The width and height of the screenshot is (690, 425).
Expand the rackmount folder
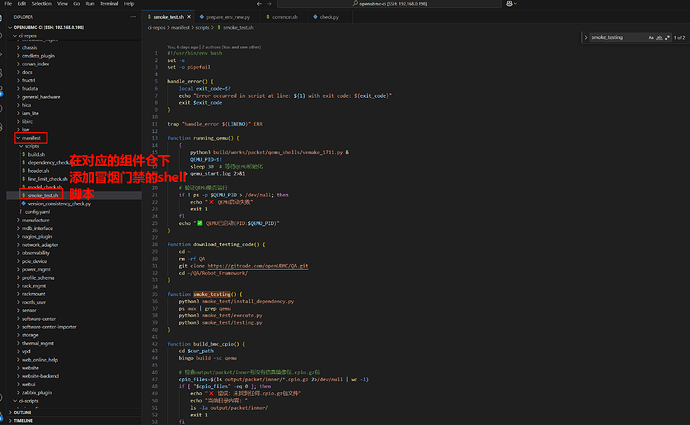click(34, 294)
